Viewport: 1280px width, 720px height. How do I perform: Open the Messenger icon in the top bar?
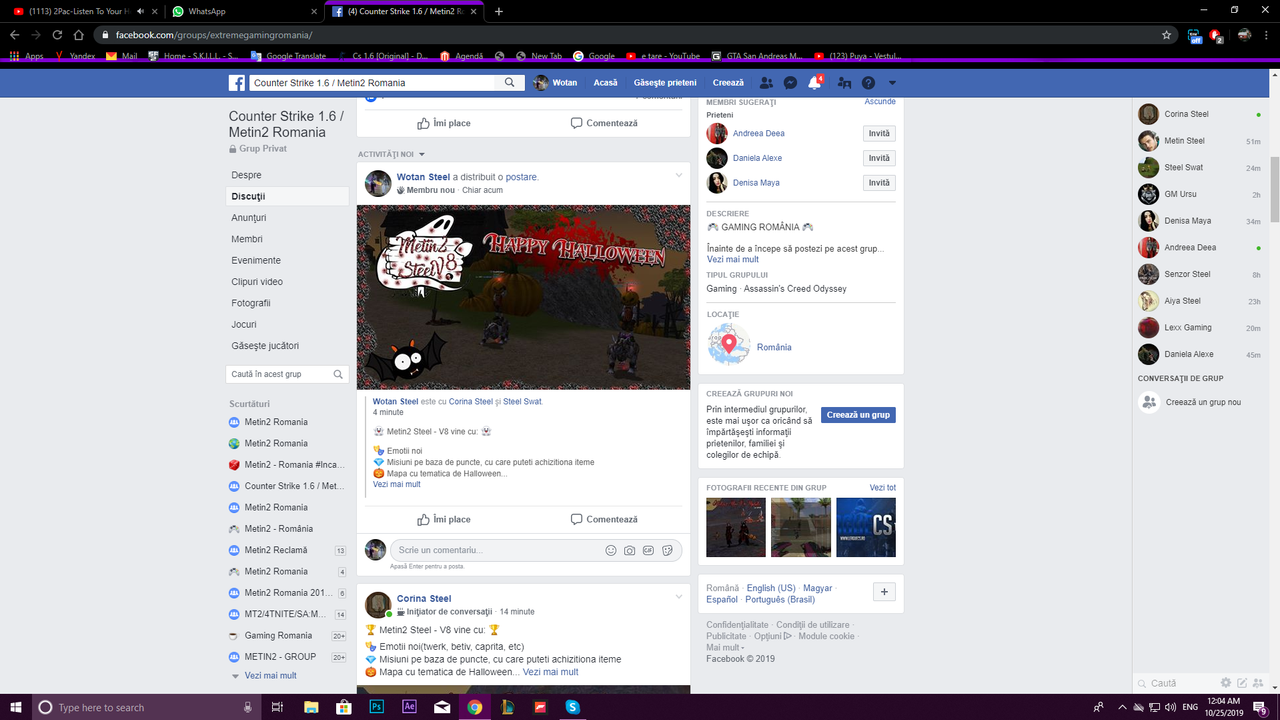[x=790, y=82]
